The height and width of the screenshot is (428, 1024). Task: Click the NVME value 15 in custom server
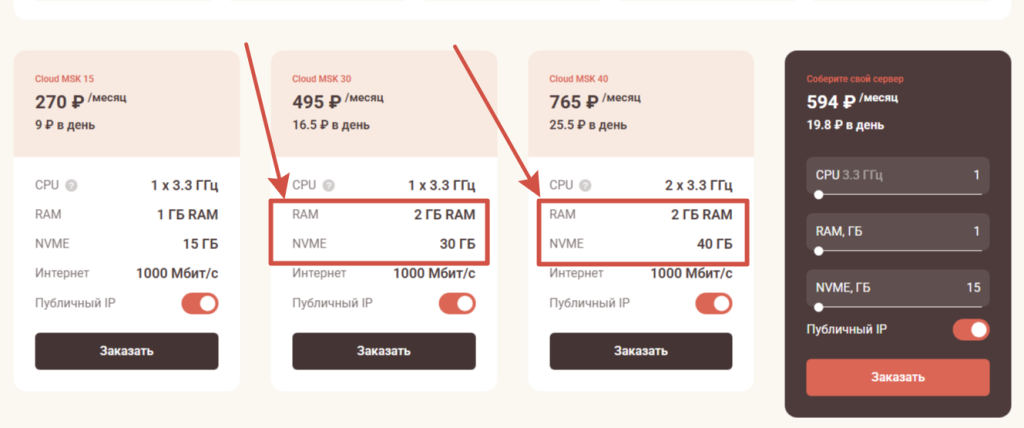[x=973, y=288]
